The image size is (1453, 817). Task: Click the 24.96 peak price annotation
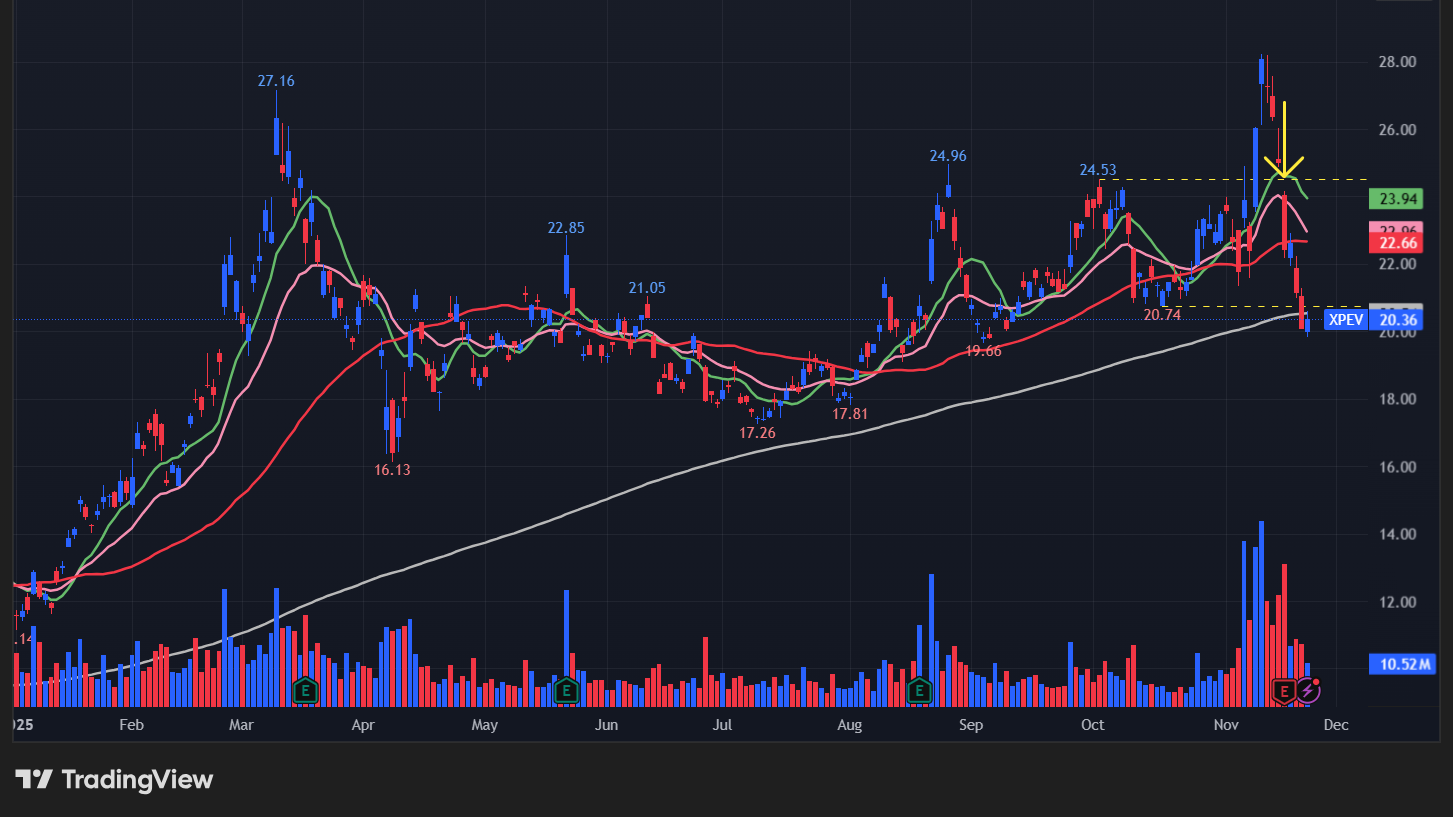click(x=947, y=156)
